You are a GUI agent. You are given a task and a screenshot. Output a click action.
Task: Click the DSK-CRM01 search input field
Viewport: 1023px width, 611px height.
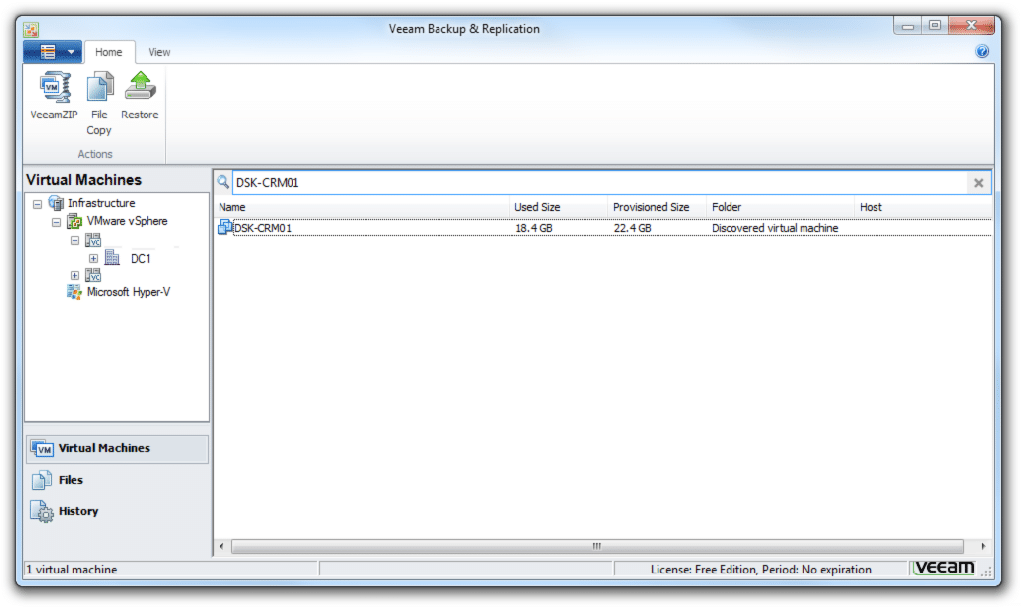pos(600,183)
